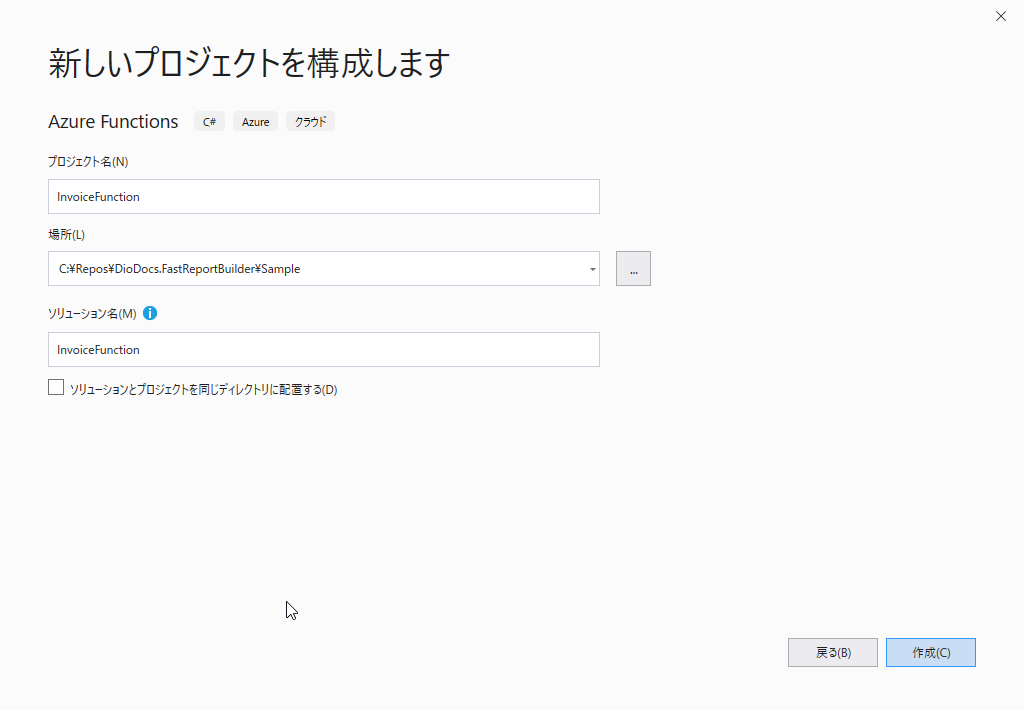
Task: Click the same-directory checkbox label text
Action: (x=203, y=389)
